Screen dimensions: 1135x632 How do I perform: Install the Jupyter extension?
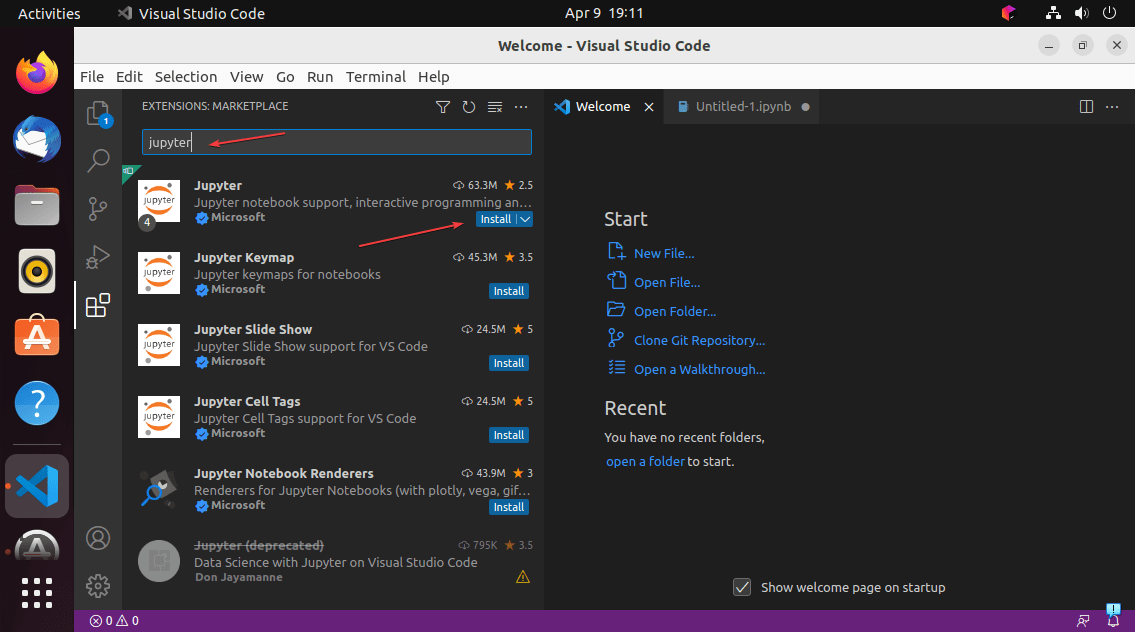click(496, 219)
